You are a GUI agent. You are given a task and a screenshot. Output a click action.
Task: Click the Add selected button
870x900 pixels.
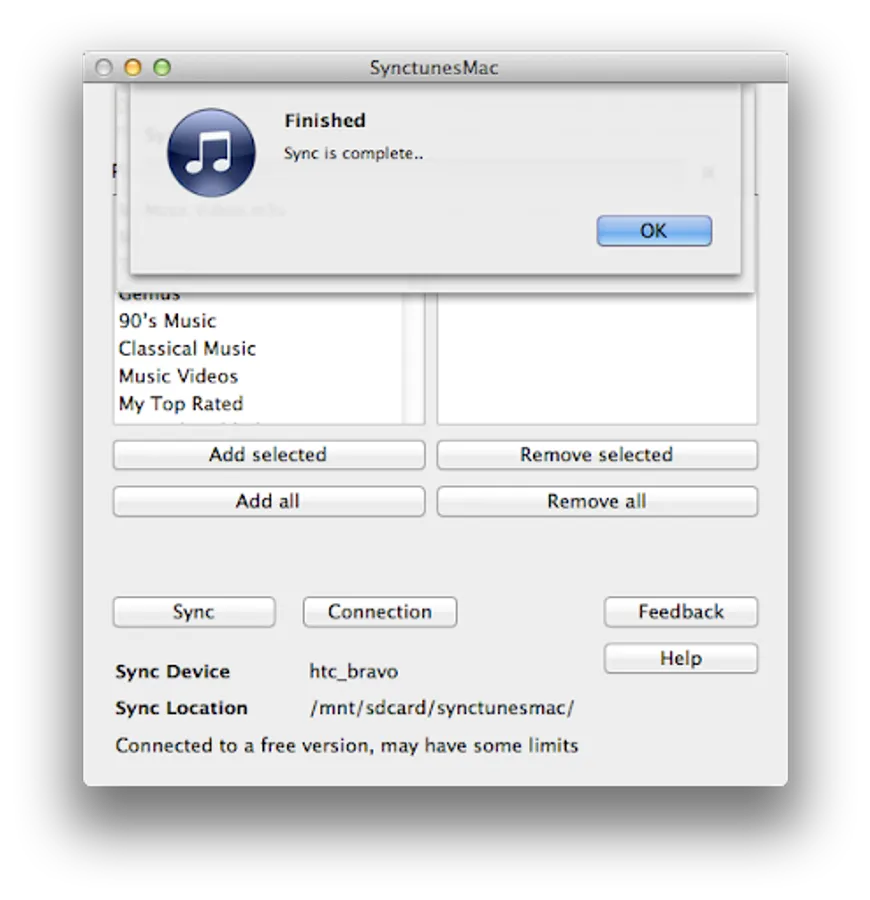(x=269, y=455)
